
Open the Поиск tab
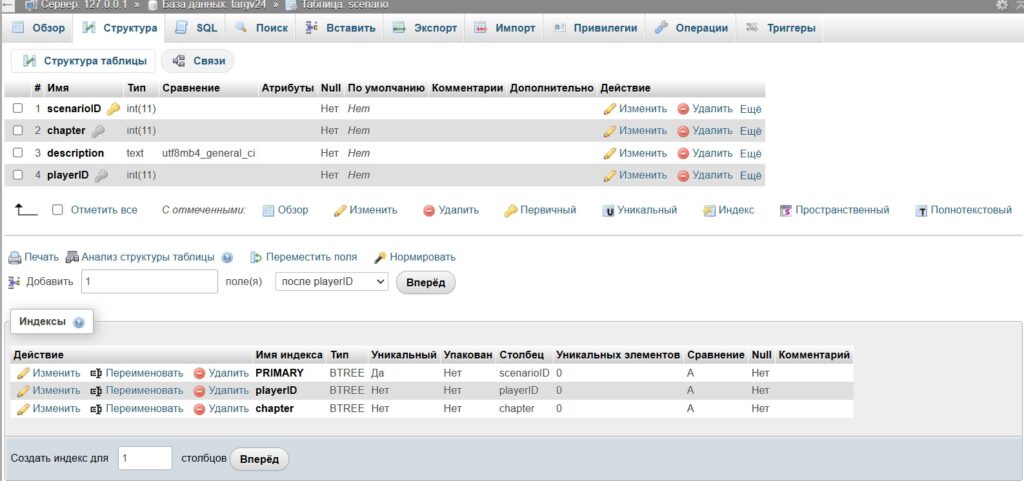261,28
